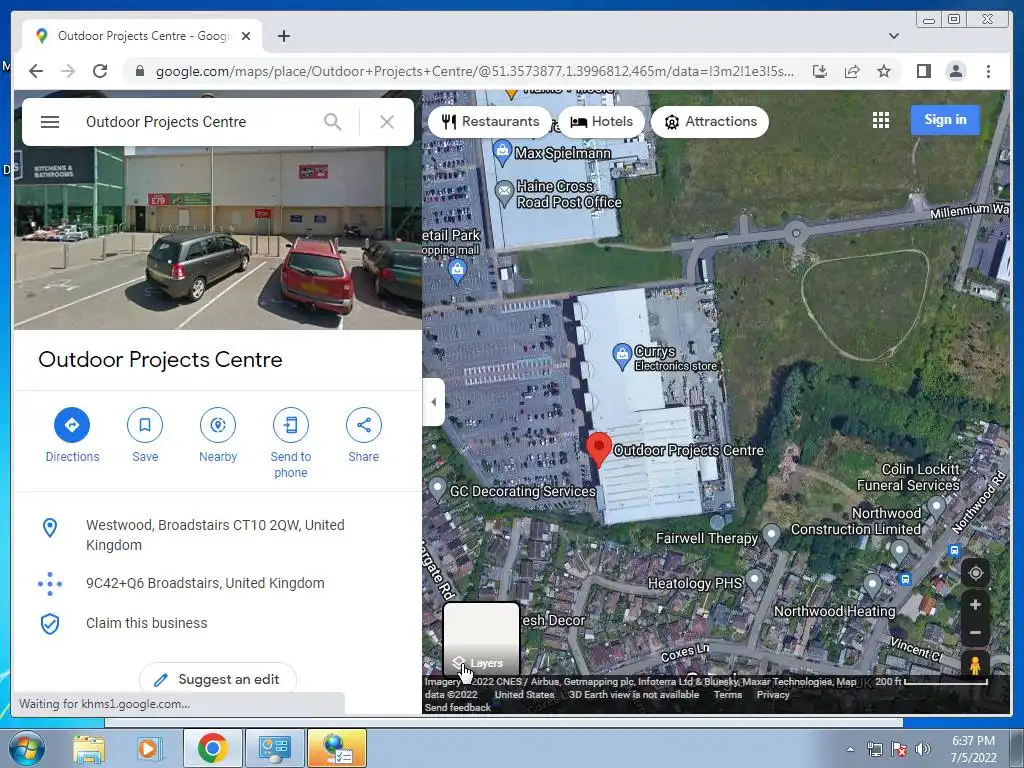Click the Privacy link on the map
Viewport: 1024px width, 768px height.
773,694
